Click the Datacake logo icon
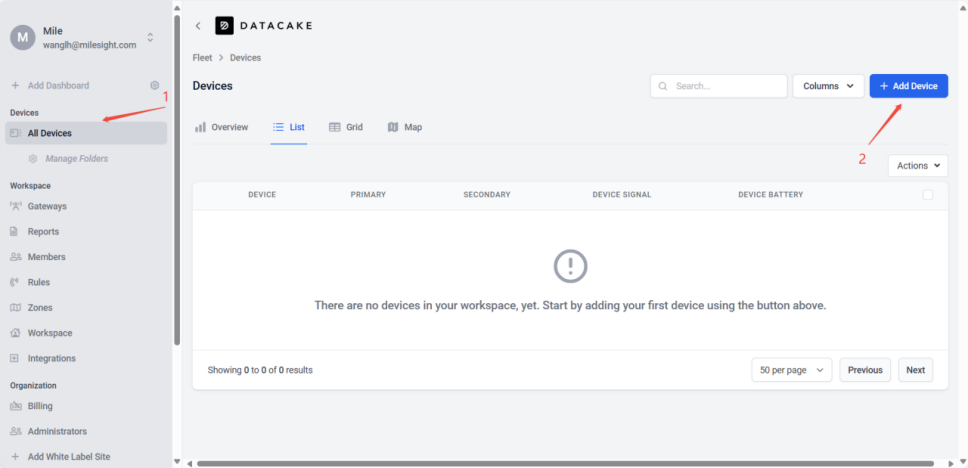Image resolution: width=968 pixels, height=468 pixels. (225, 26)
